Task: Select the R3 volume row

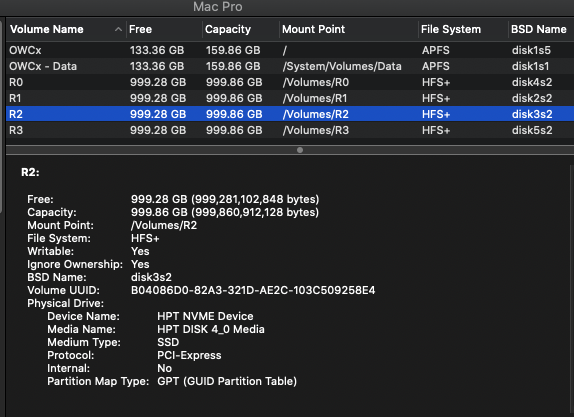Action: [x=290, y=130]
